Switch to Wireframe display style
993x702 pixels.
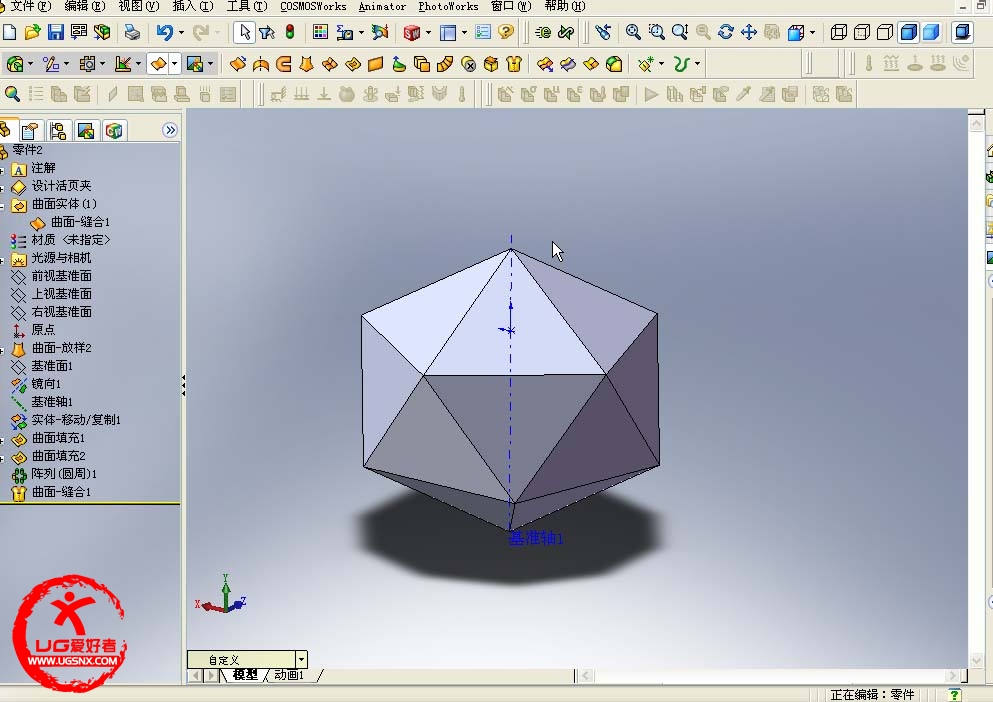(x=838, y=32)
